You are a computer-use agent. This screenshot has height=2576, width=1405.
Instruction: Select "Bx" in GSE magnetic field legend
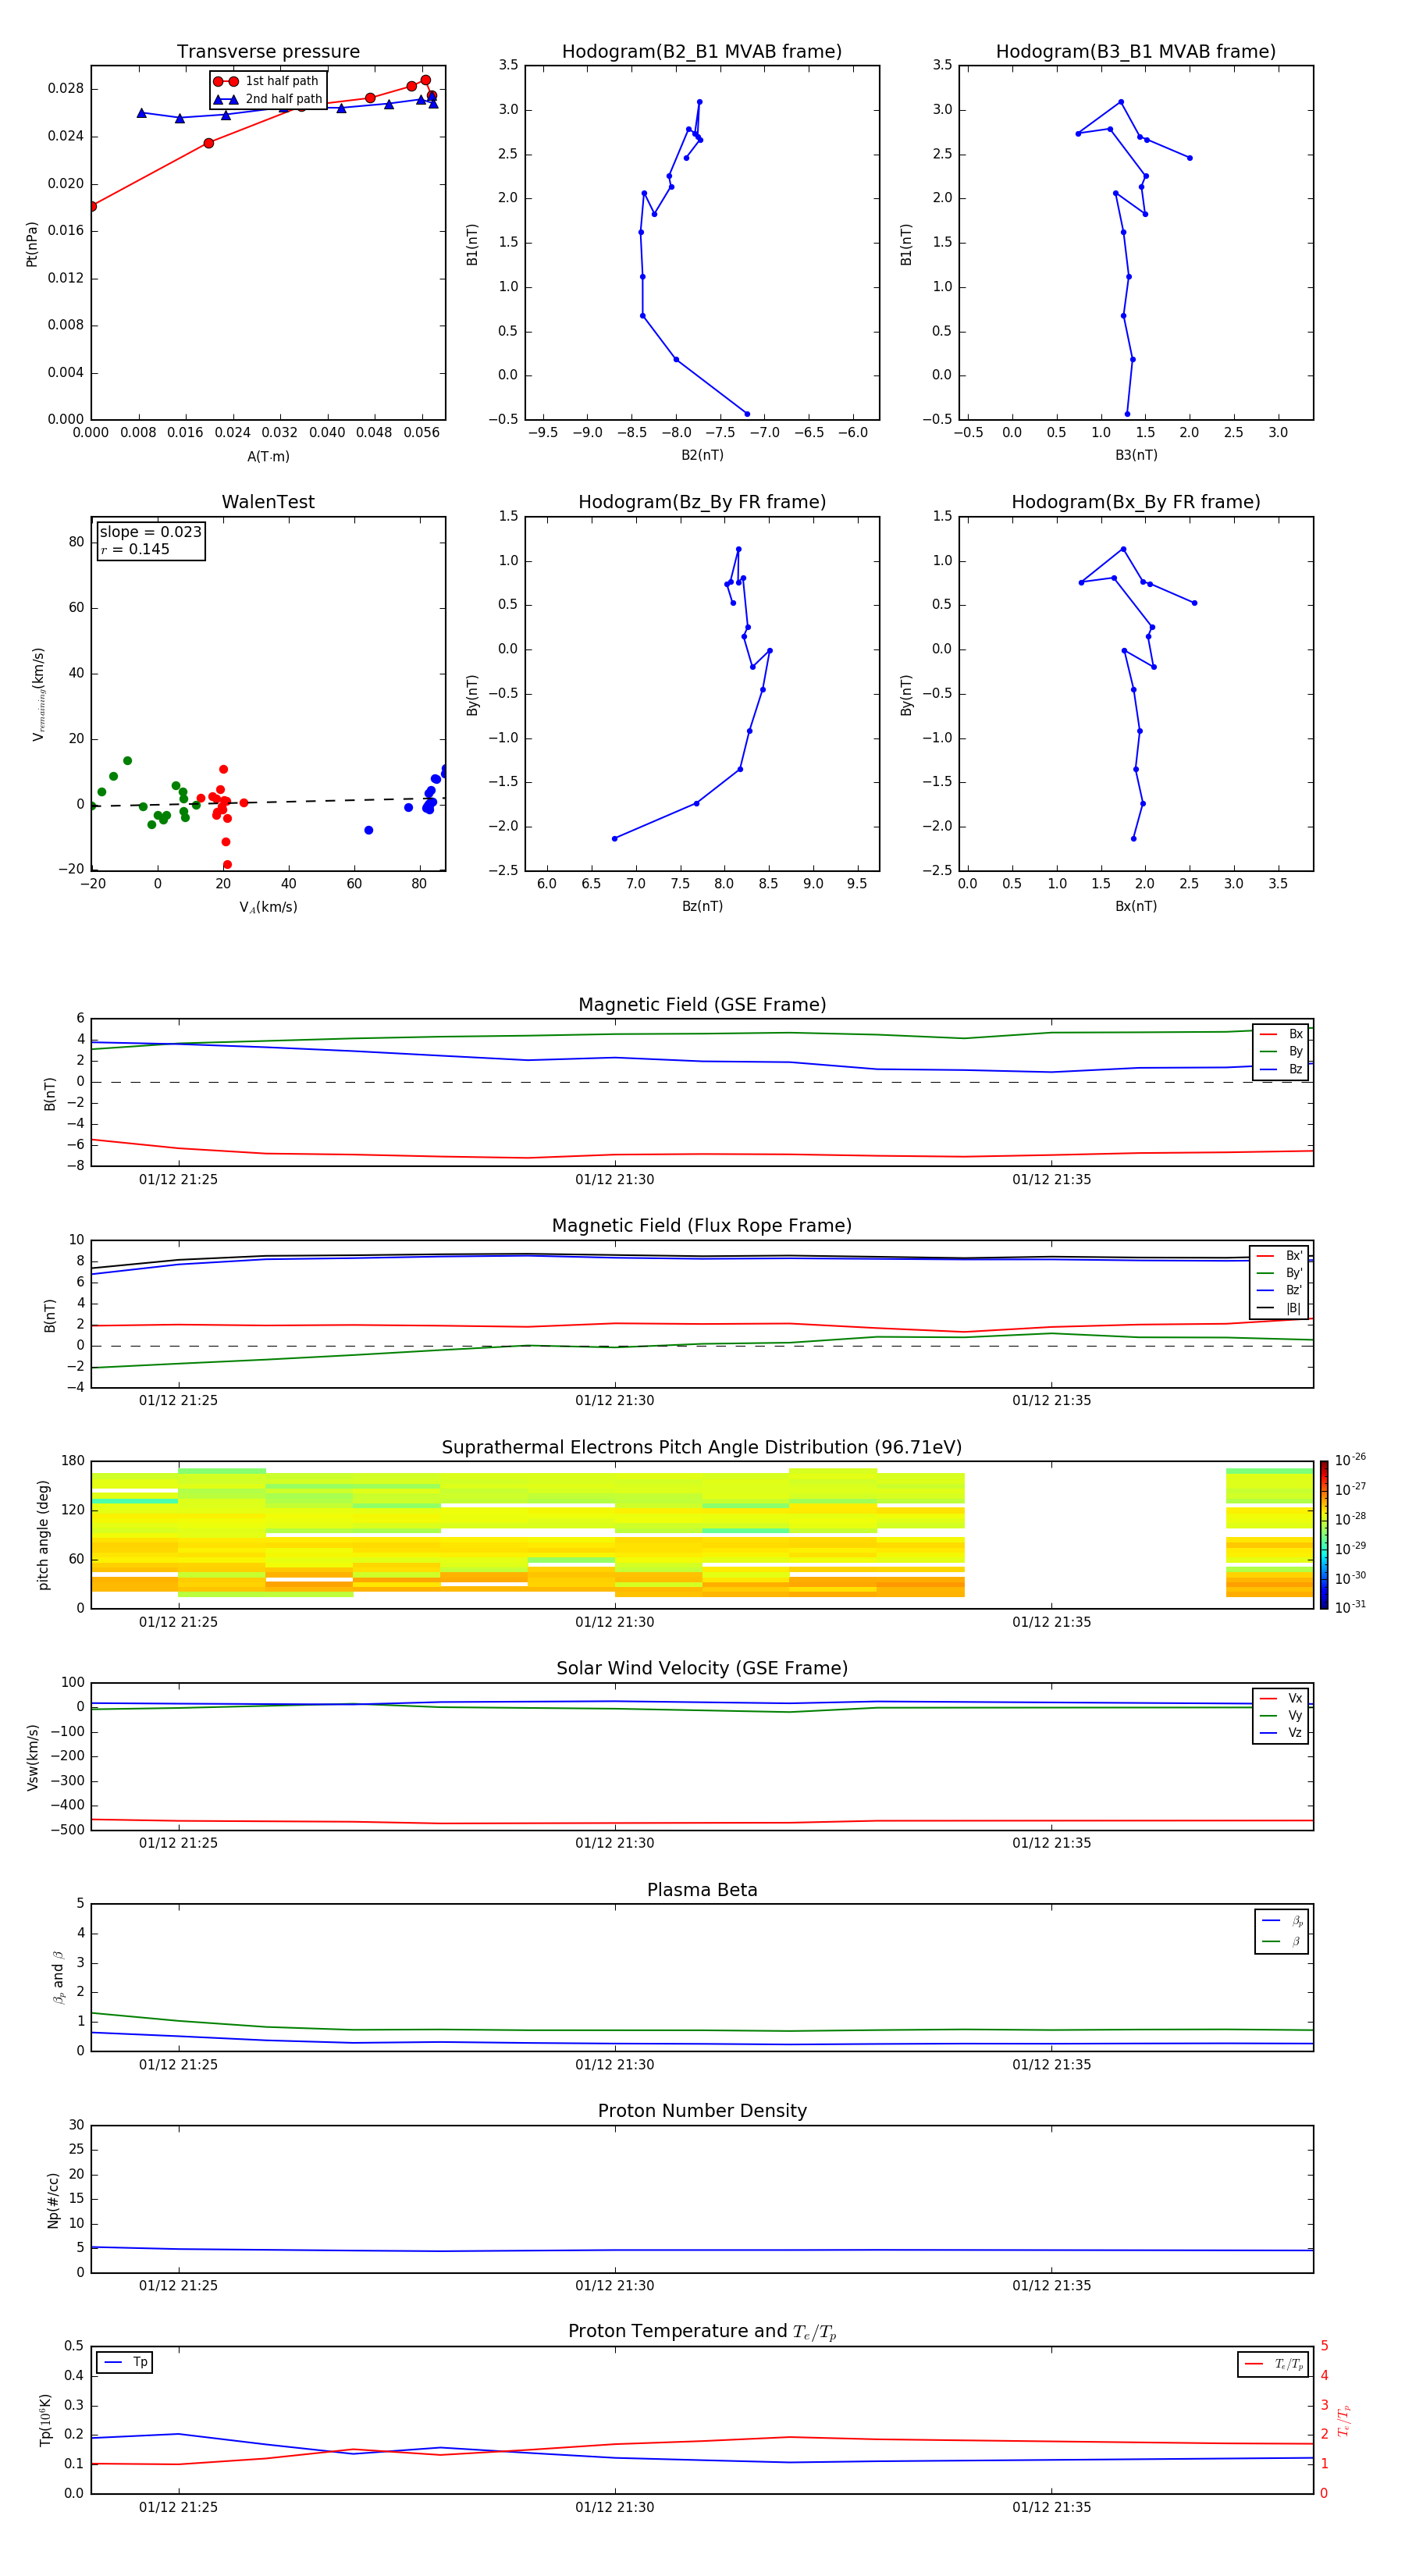coord(1282,1035)
